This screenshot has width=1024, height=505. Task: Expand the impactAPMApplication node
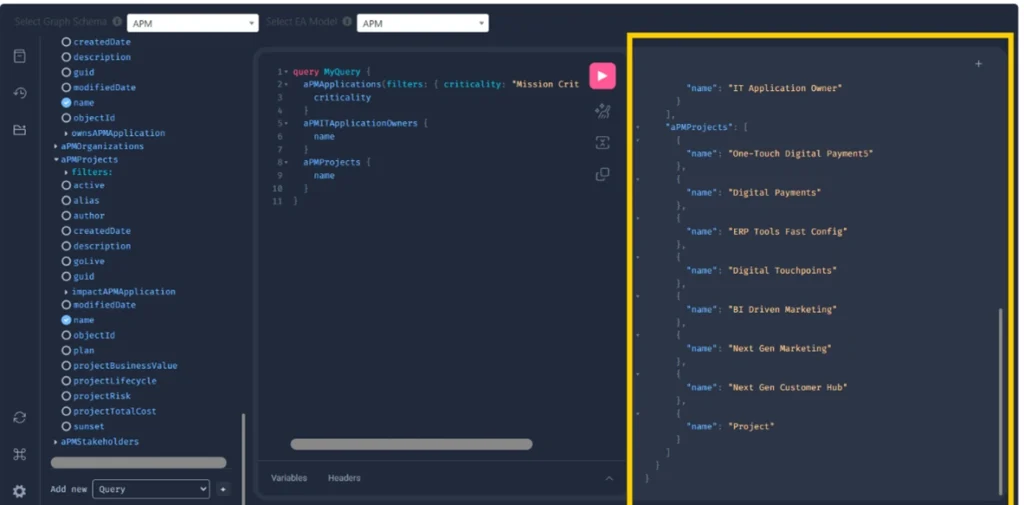click(x=66, y=292)
